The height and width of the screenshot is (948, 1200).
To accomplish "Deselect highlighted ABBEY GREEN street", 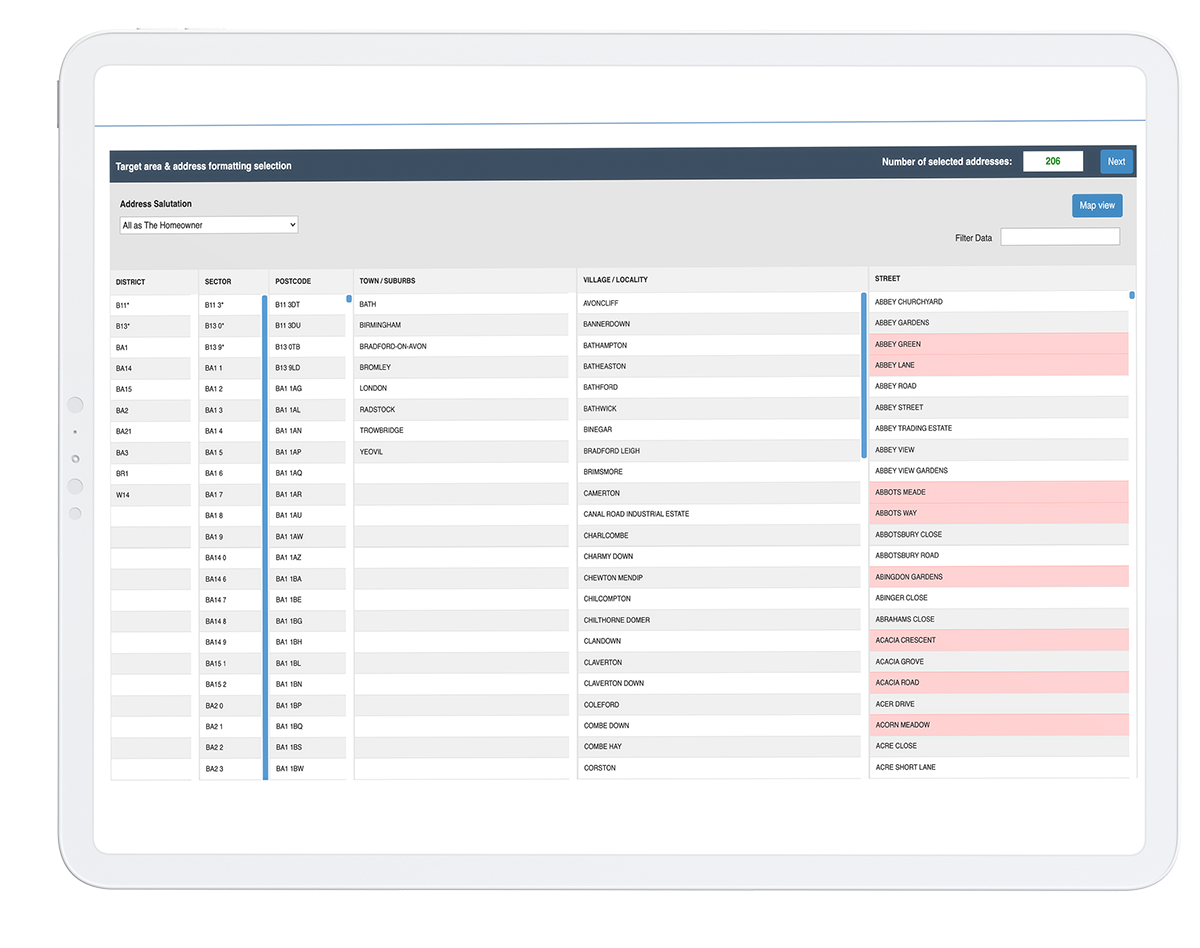I will 998,345.
